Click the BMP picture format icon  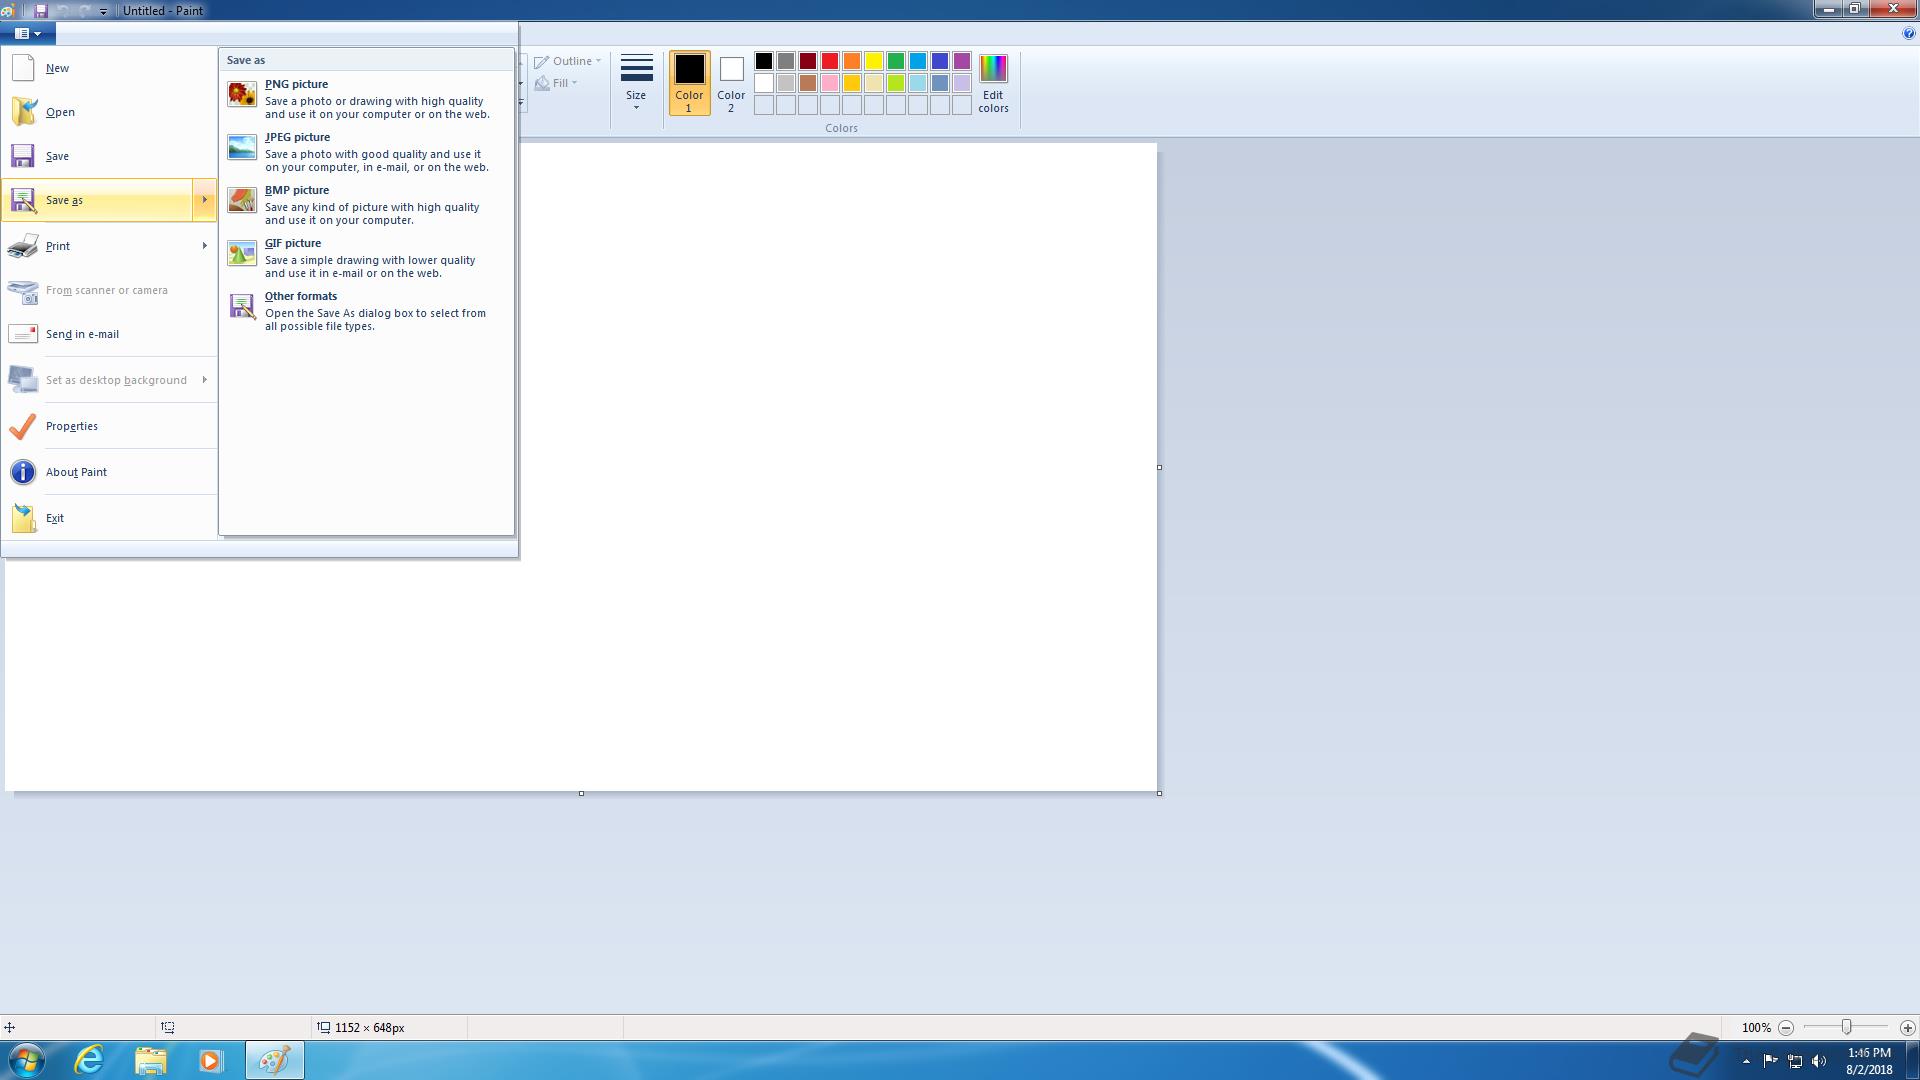(x=242, y=200)
